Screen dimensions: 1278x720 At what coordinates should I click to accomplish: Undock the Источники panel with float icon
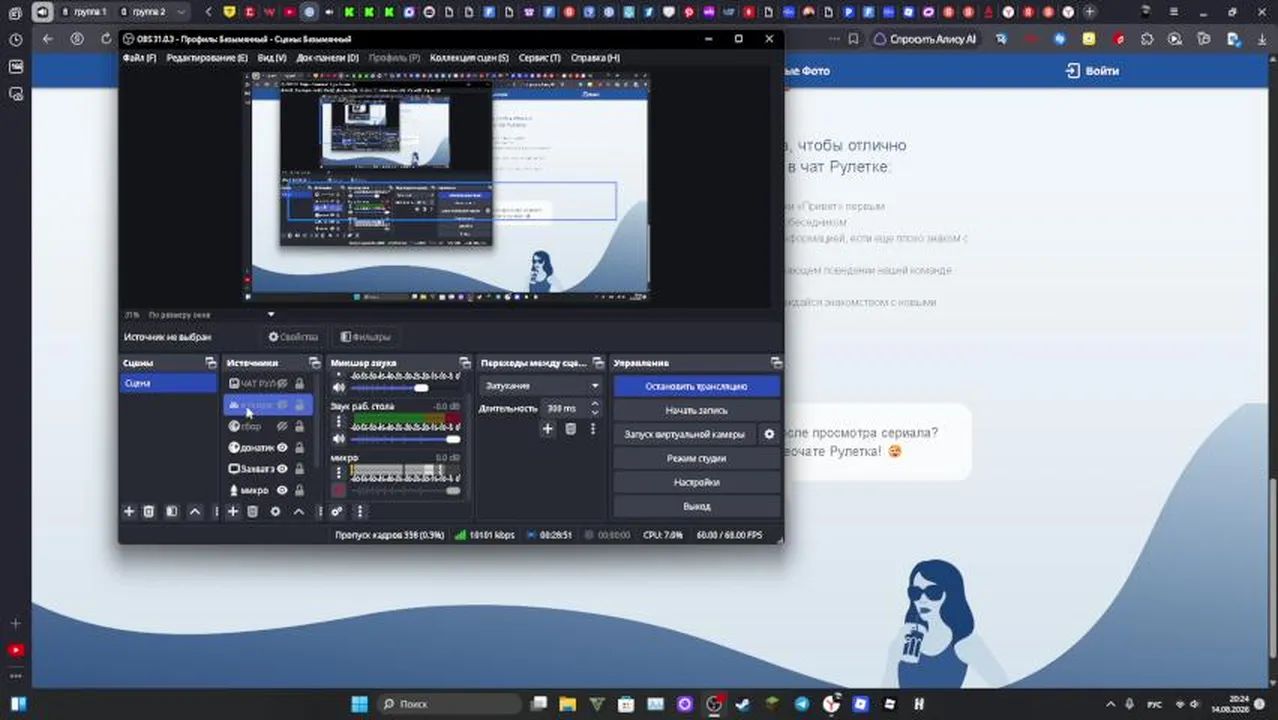coord(314,363)
